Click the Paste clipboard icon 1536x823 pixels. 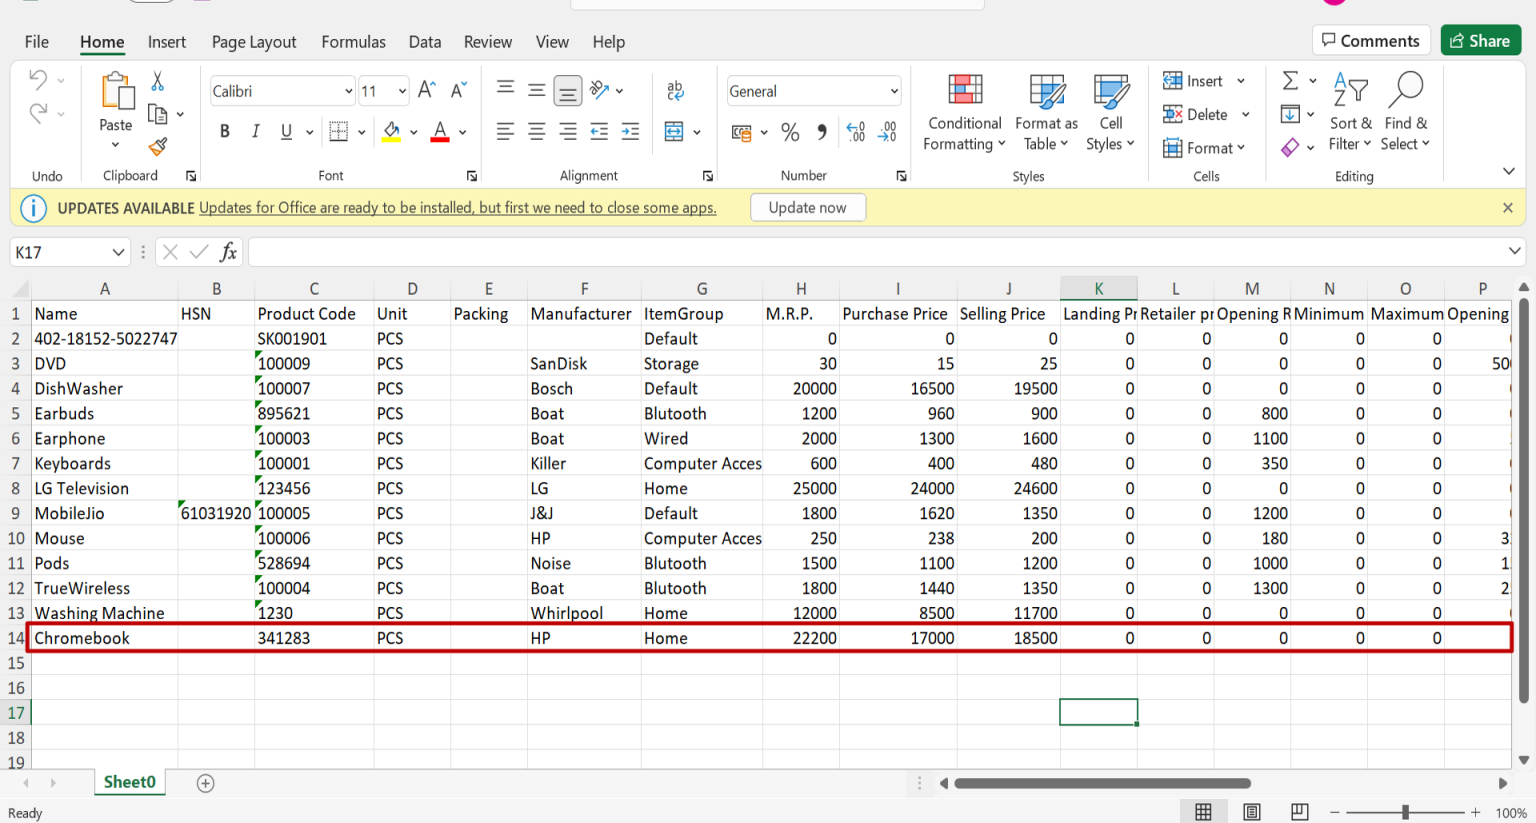pos(117,91)
